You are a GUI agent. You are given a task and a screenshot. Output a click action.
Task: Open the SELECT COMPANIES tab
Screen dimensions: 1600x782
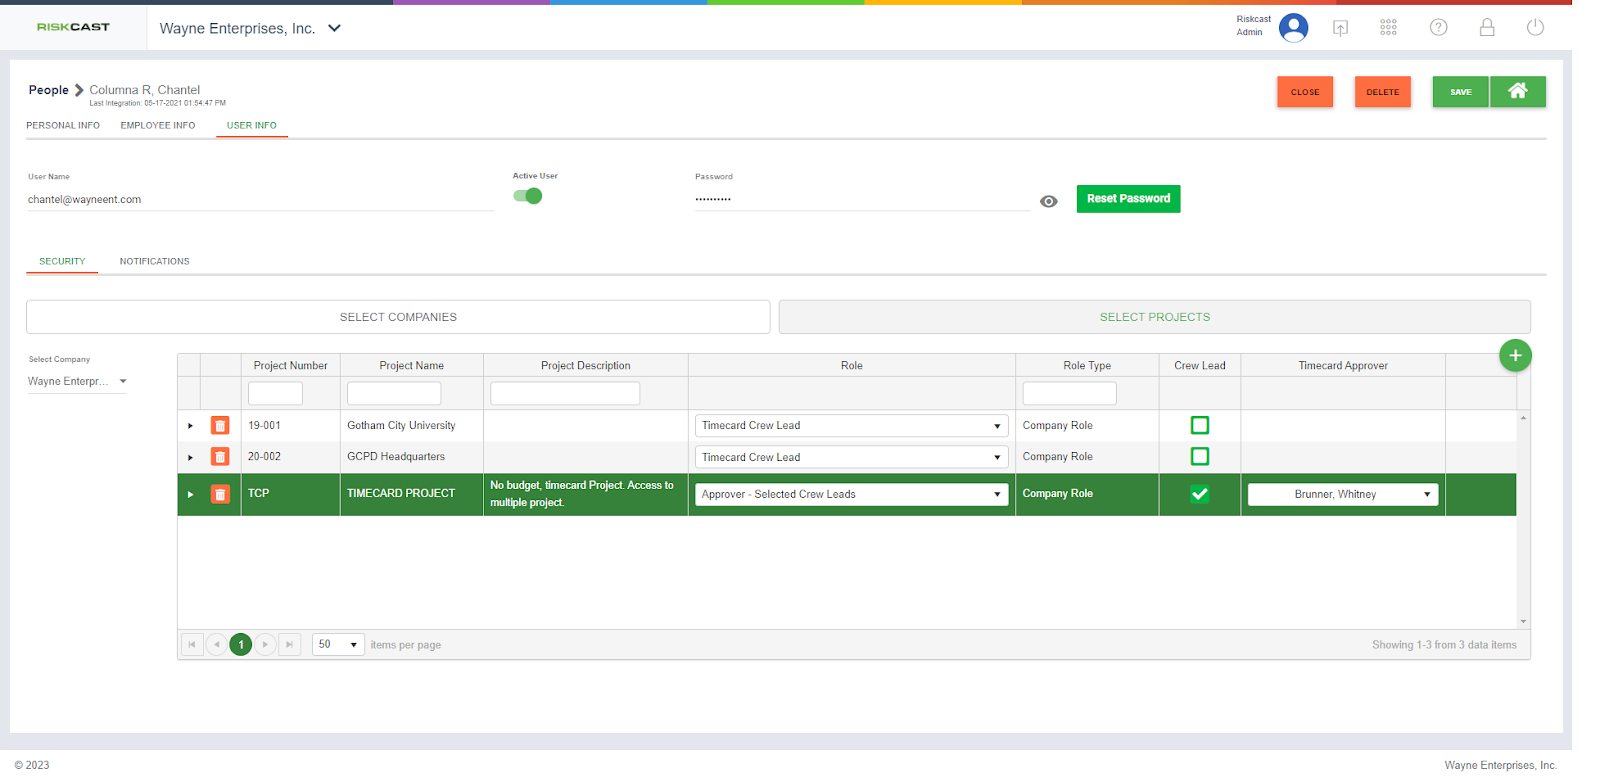(398, 317)
